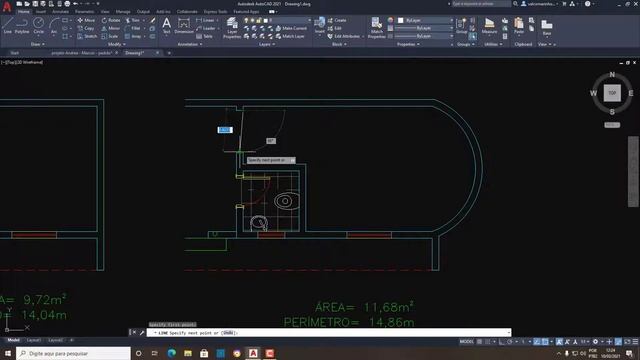Open Microsoft Edge from taskbar
Image resolution: width=640 pixels, height=360 pixels.
click(171, 353)
